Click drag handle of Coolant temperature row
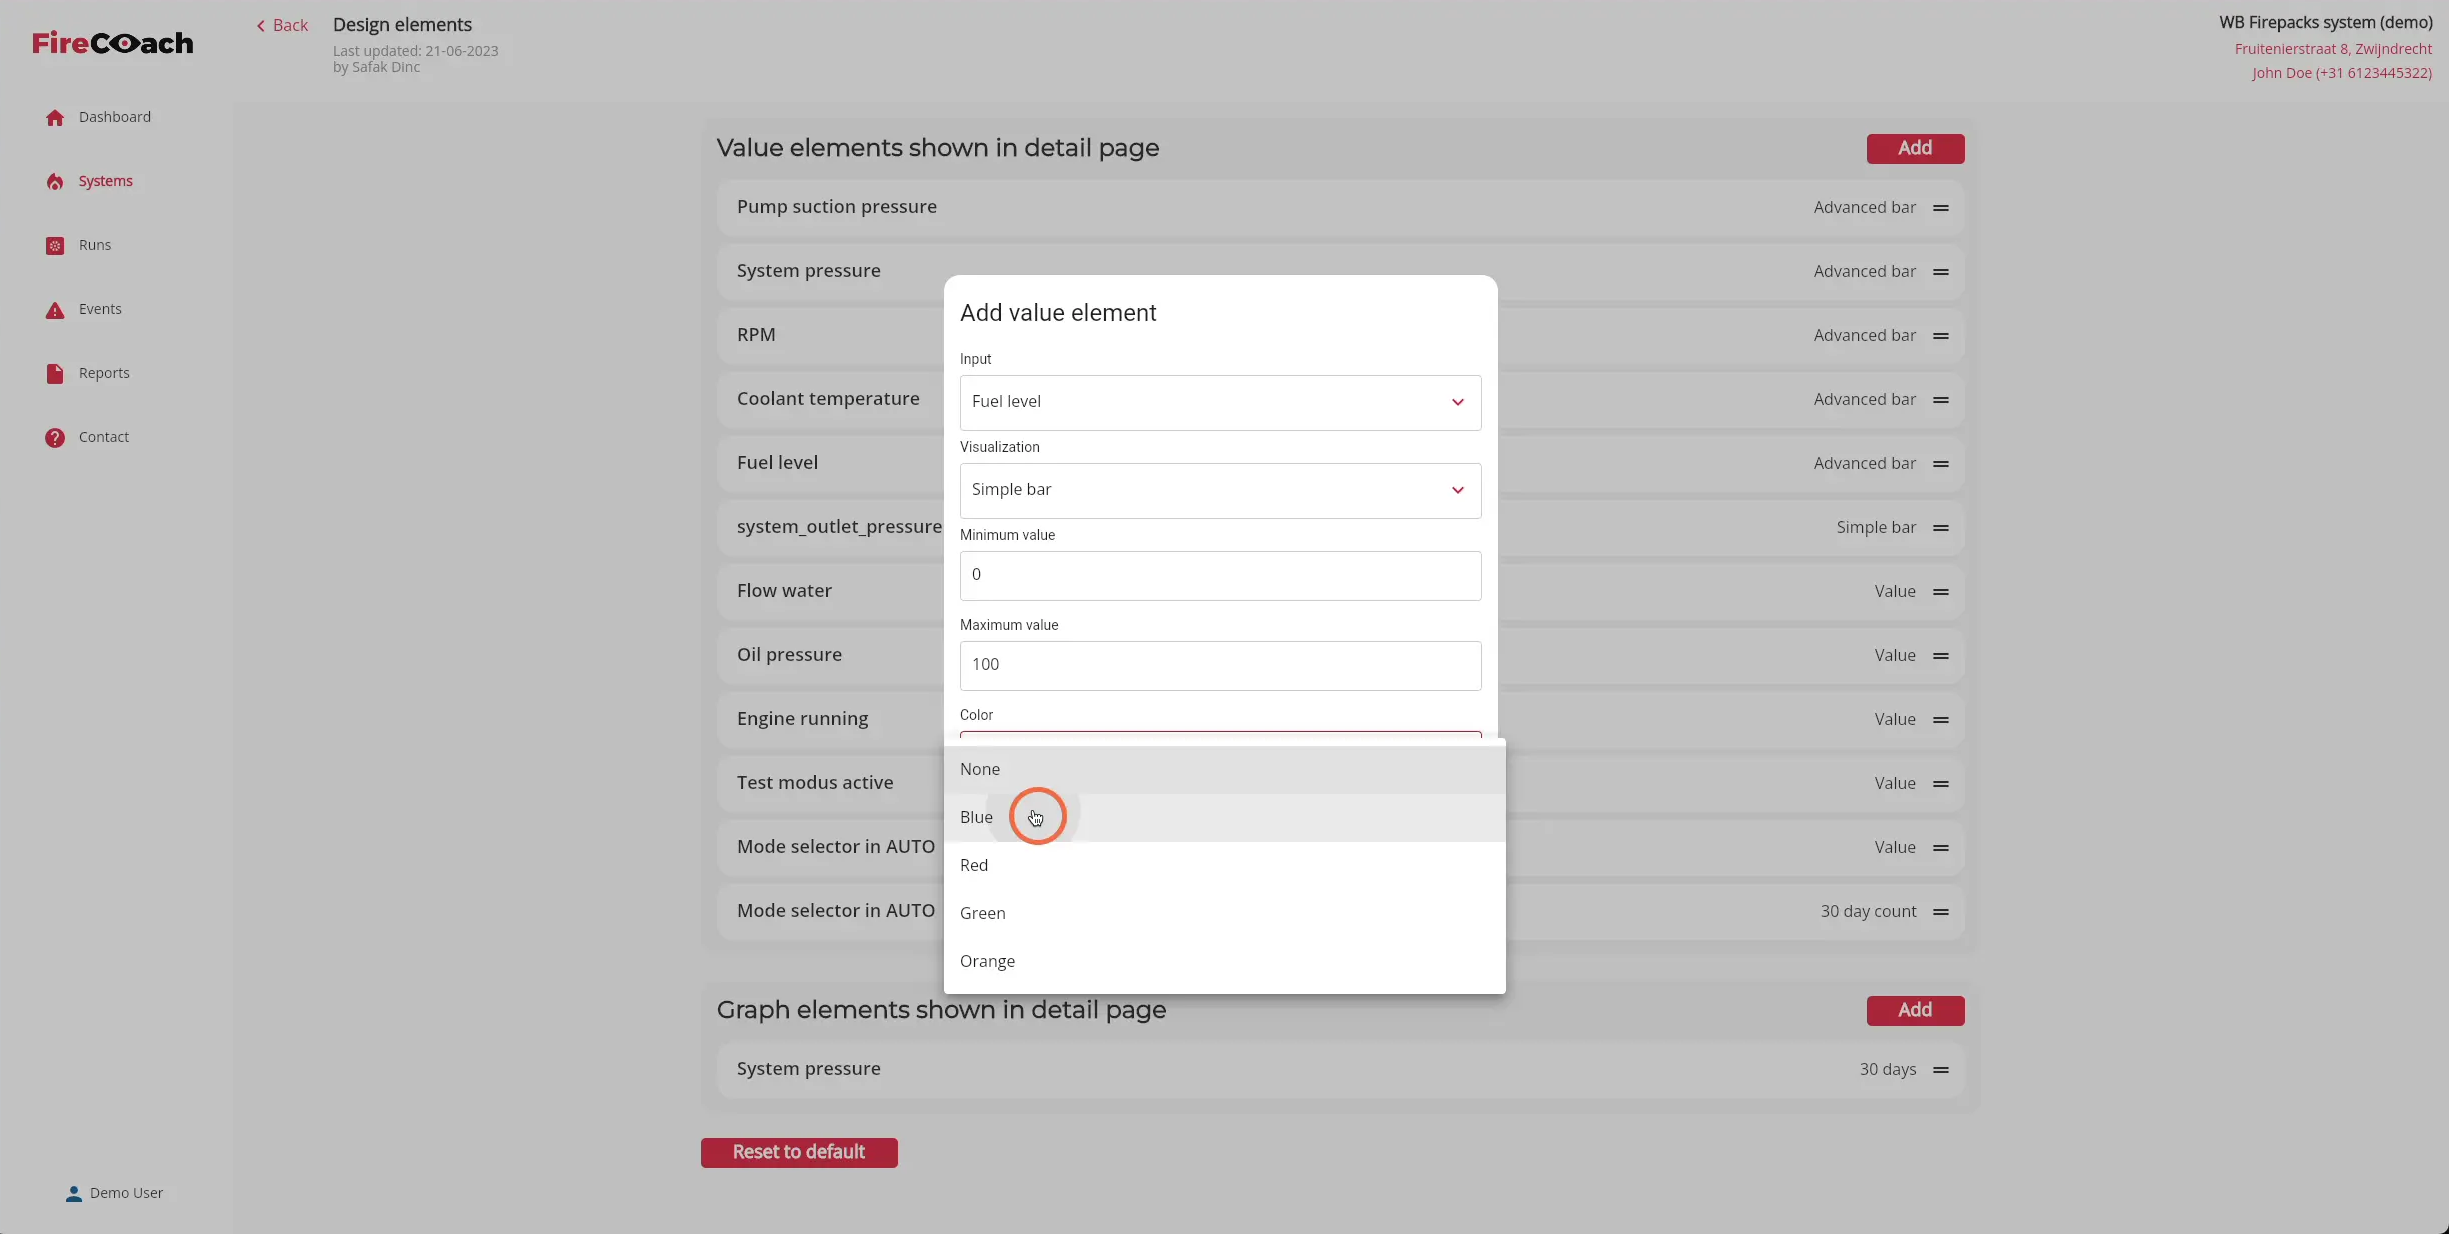2449x1234 pixels. (x=1941, y=400)
